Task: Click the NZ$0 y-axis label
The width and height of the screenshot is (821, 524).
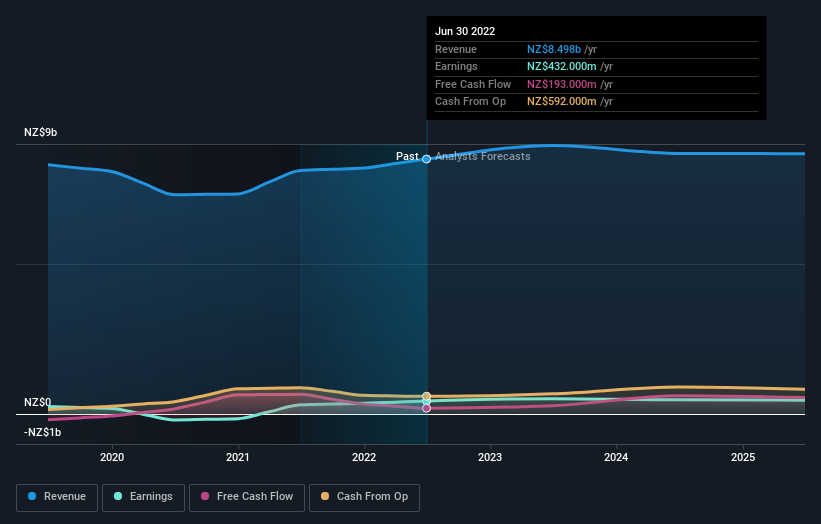Action: [x=38, y=403]
